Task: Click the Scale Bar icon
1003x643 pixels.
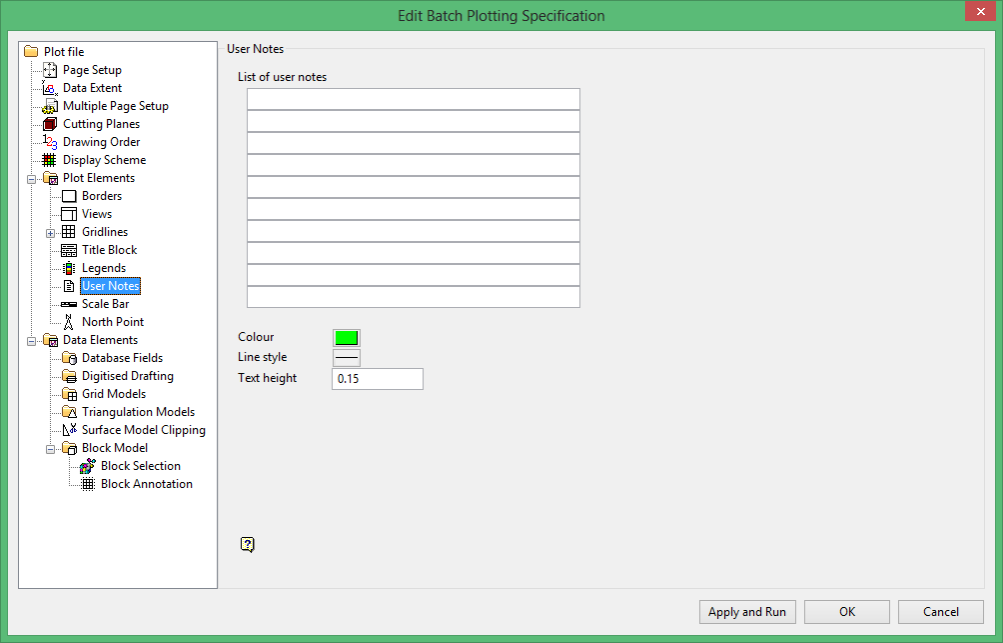Action: 68,305
